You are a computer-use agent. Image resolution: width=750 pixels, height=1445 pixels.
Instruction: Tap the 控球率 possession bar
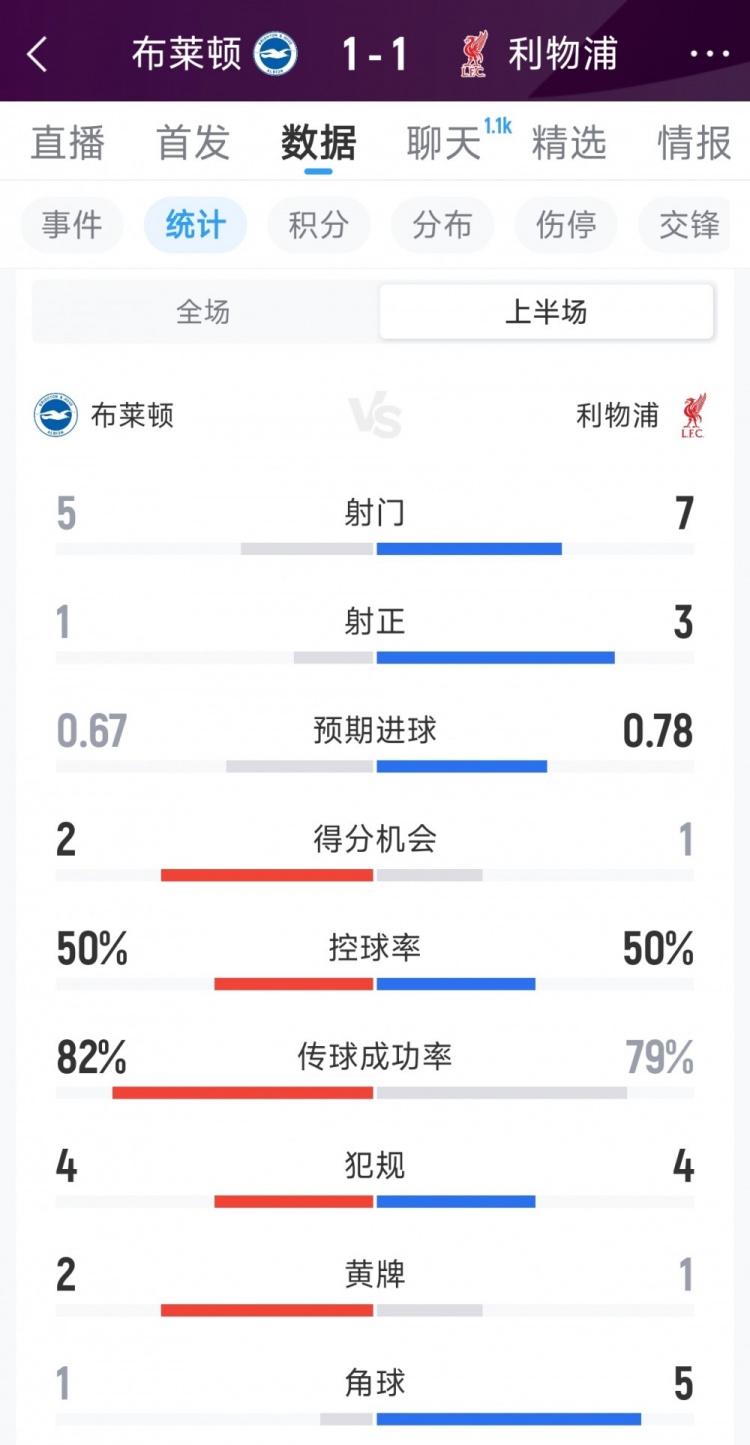(375, 984)
